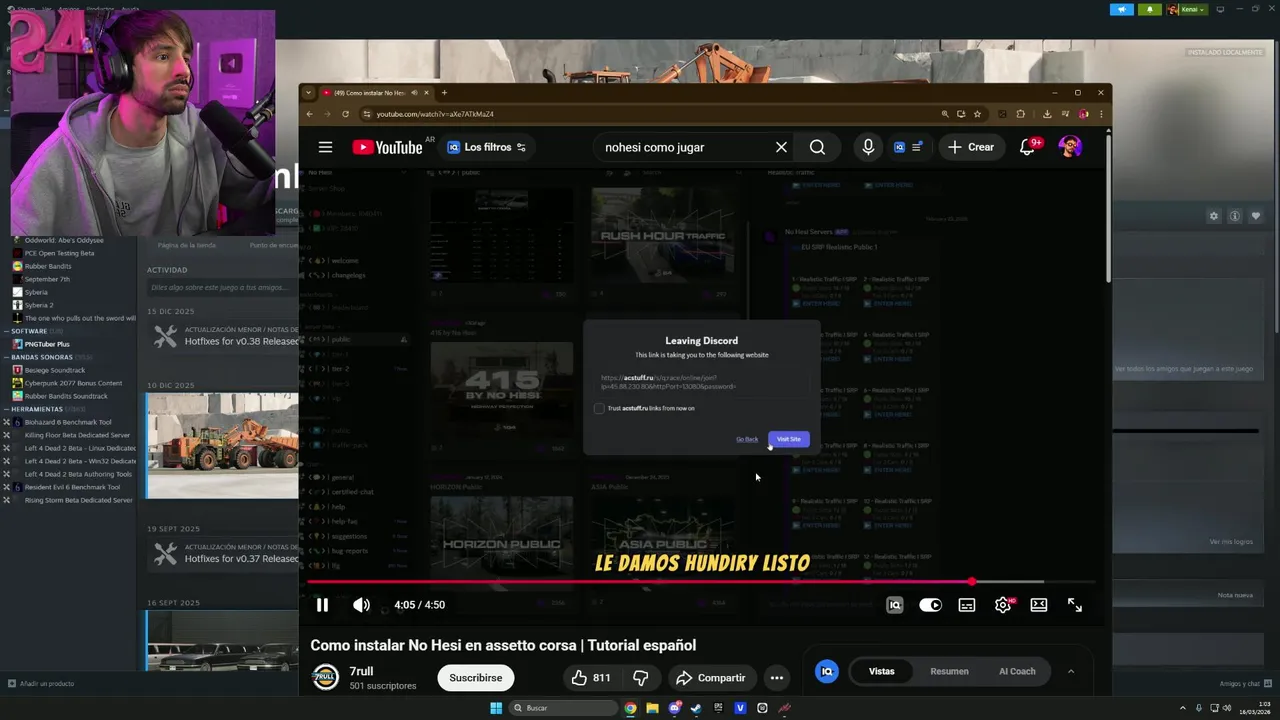Bookmark the page with the star icon
1280x720 pixels.
(x=977, y=114)
